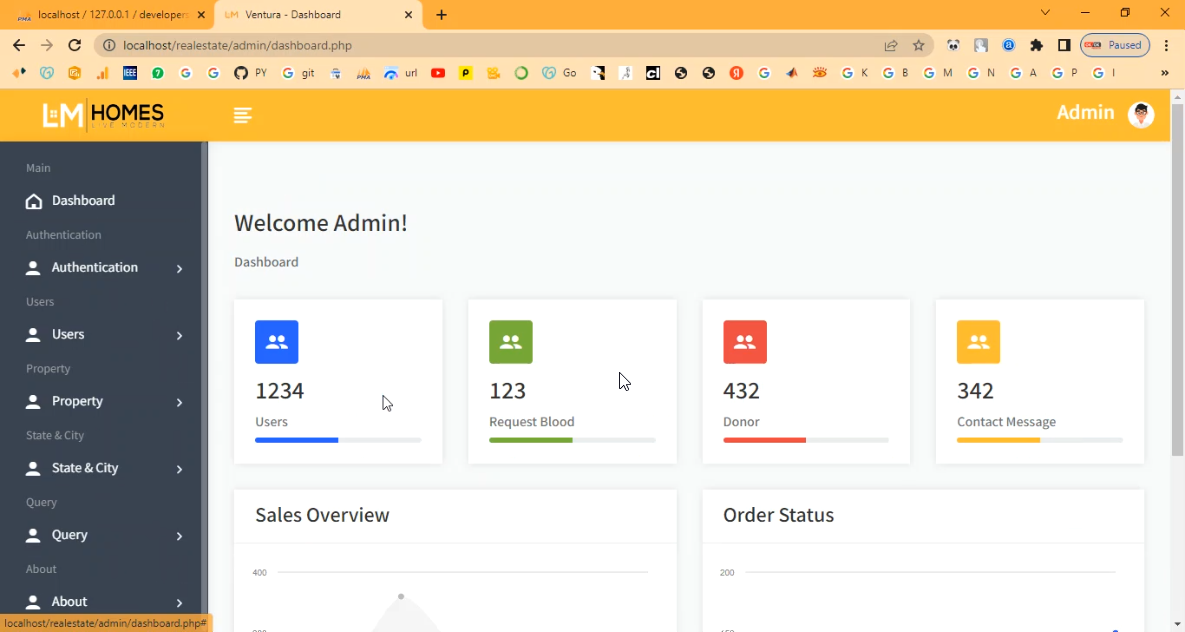The height and width of the screenshot is (632, 1185).
Task: Open the Query sidebar menu item
Action: [x=70, y=535]
